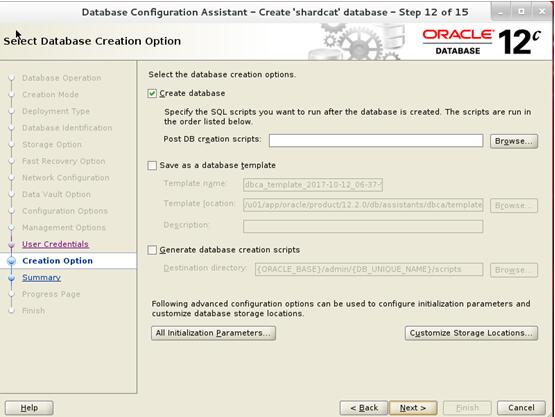The image size is (555, 417).
Task: Cancel the database configuration wizard
Action: point(521,408)
